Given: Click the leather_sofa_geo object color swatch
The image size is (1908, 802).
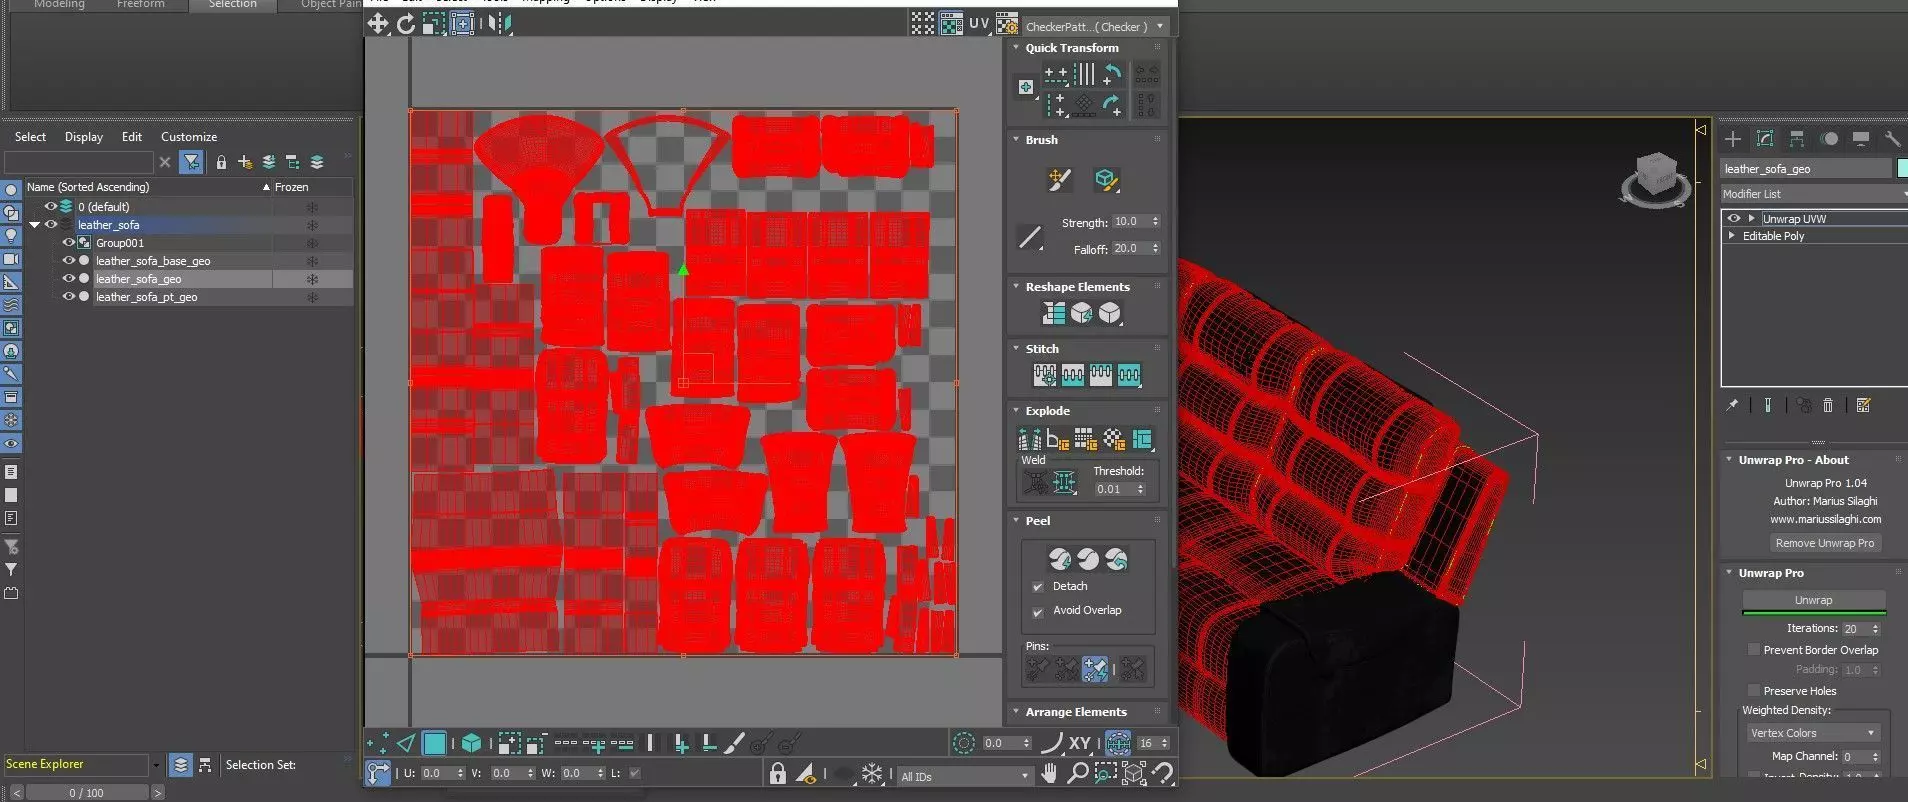Looking at the screenshot, I should pos(1902,168).
